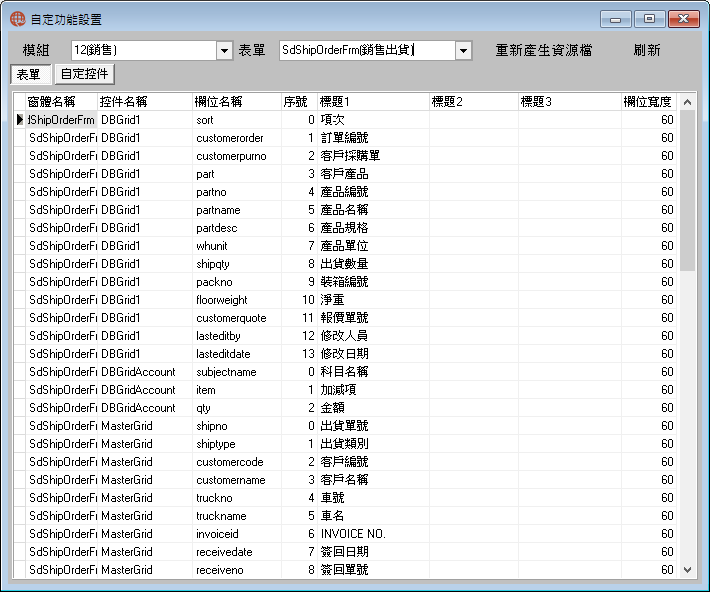Click the 控件名稱 column header
The image size is (710, 592).
tap(145, 101)
